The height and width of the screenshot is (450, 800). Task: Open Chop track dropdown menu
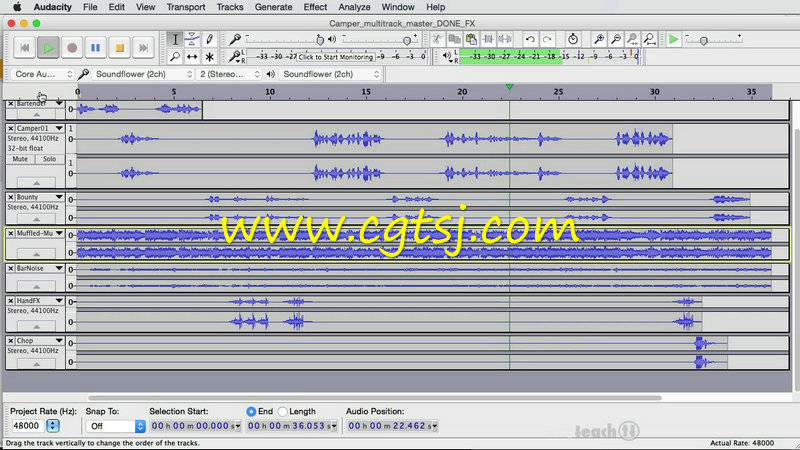click(x=59, y=341)
